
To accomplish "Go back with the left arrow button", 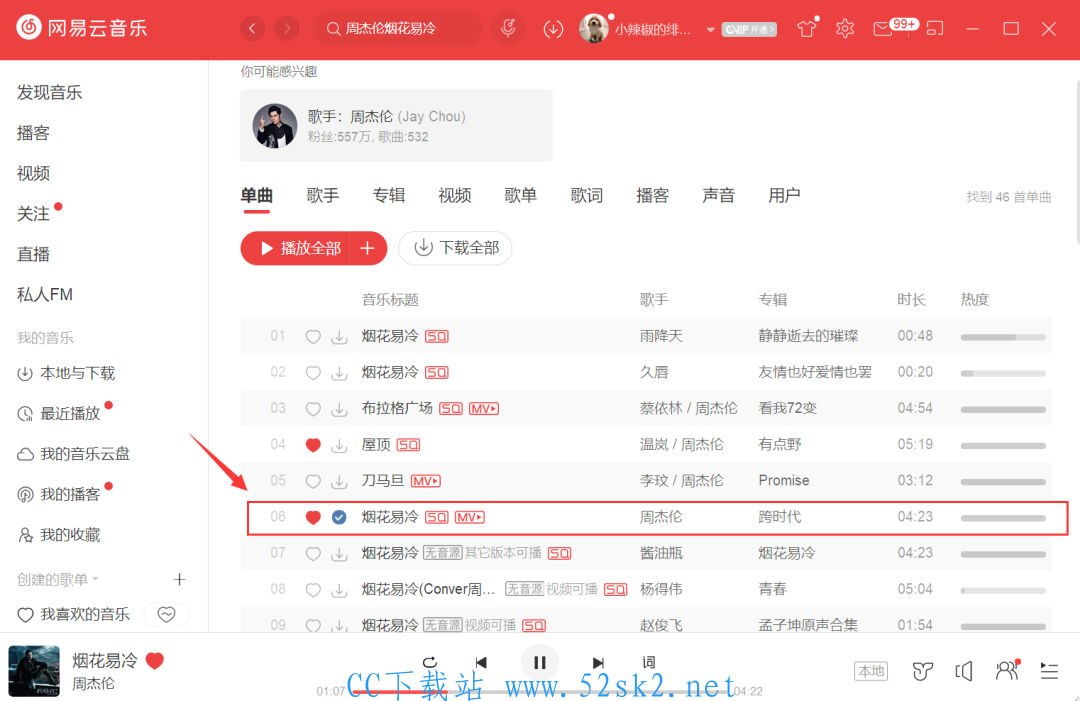I will [253, 28].
